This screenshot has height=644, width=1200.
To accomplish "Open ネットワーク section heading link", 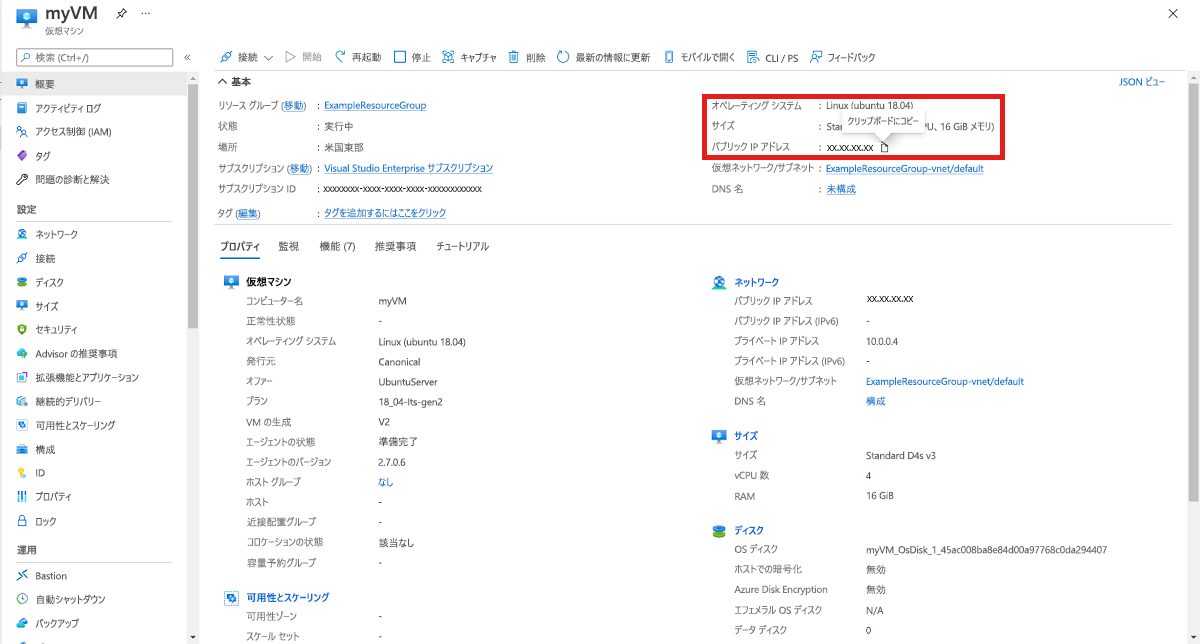I will (x=756, y=282).
